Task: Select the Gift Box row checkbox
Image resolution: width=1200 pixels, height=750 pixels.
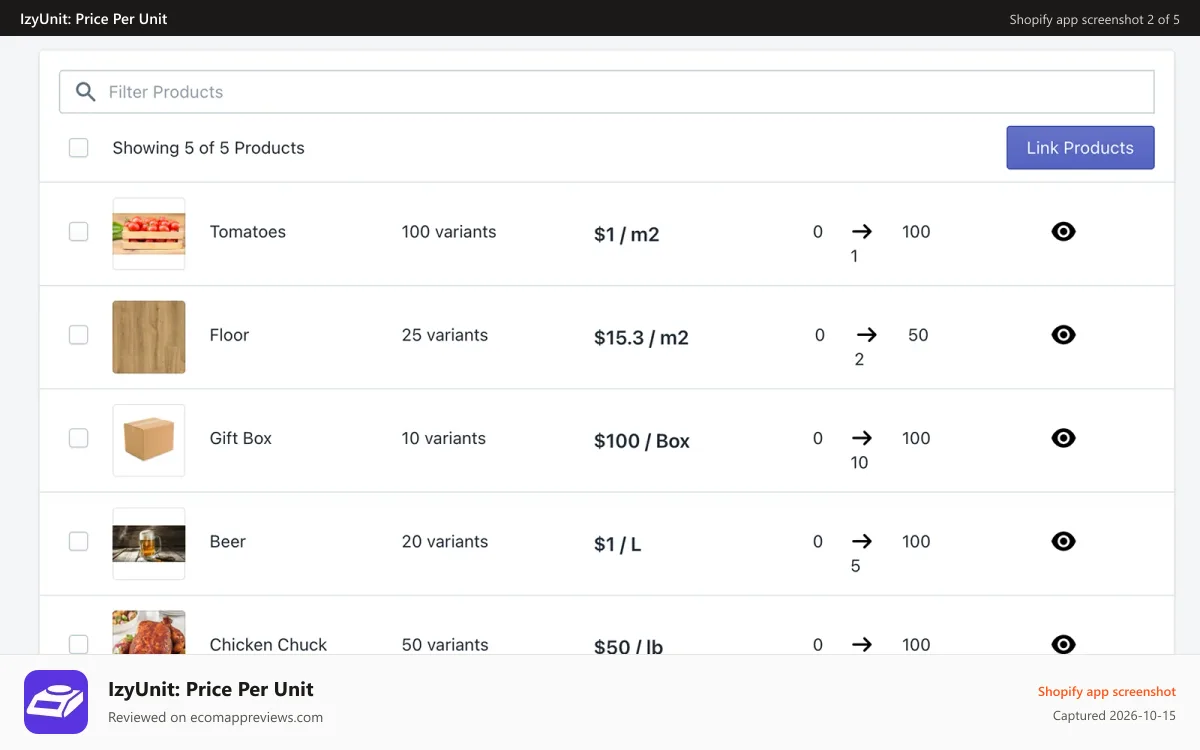Action: tap(78, 438)
